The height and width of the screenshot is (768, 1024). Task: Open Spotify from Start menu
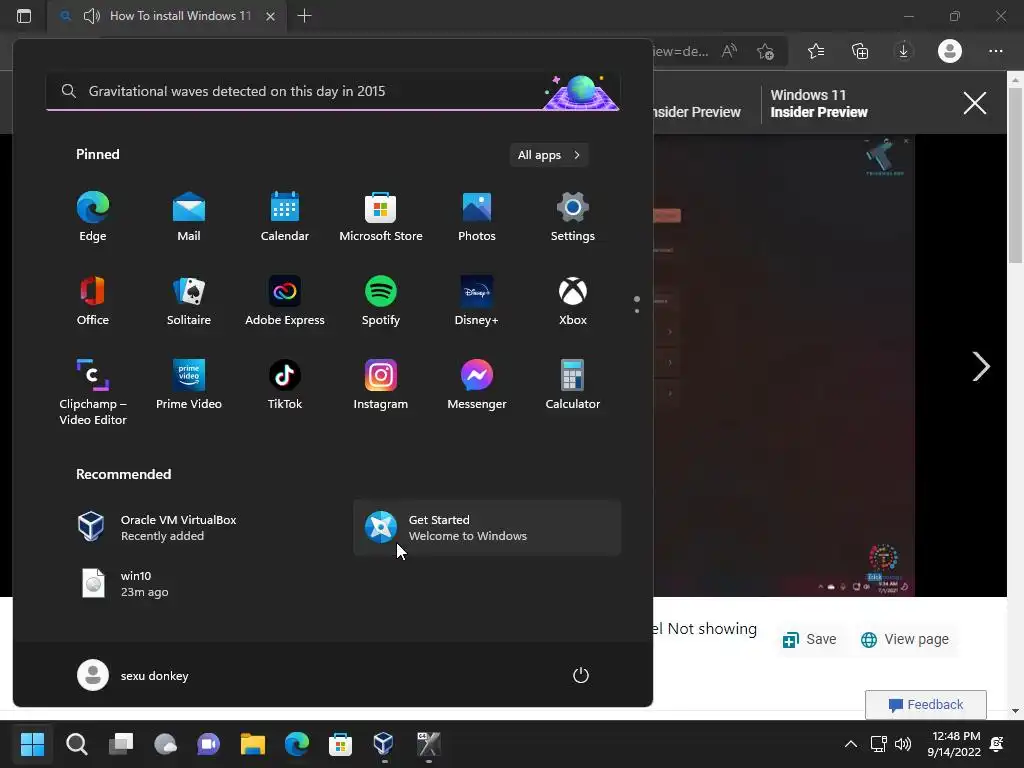click(x=381, y=301)
